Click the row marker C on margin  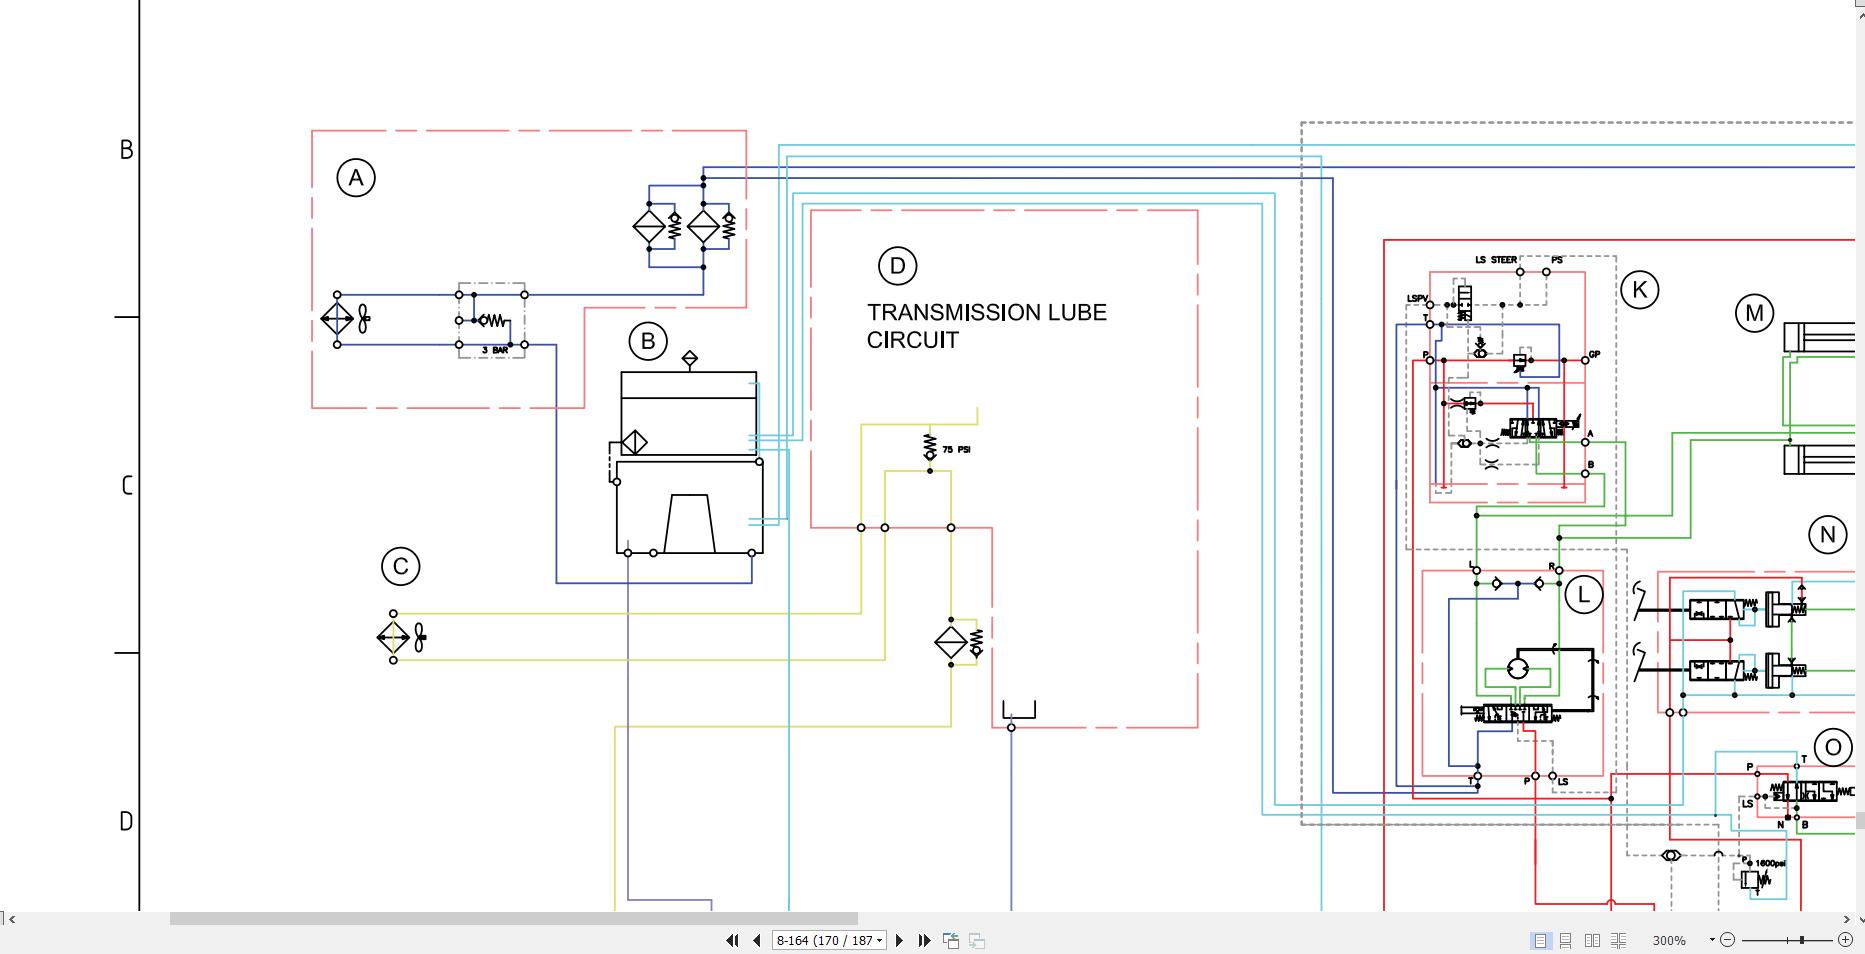127,486
